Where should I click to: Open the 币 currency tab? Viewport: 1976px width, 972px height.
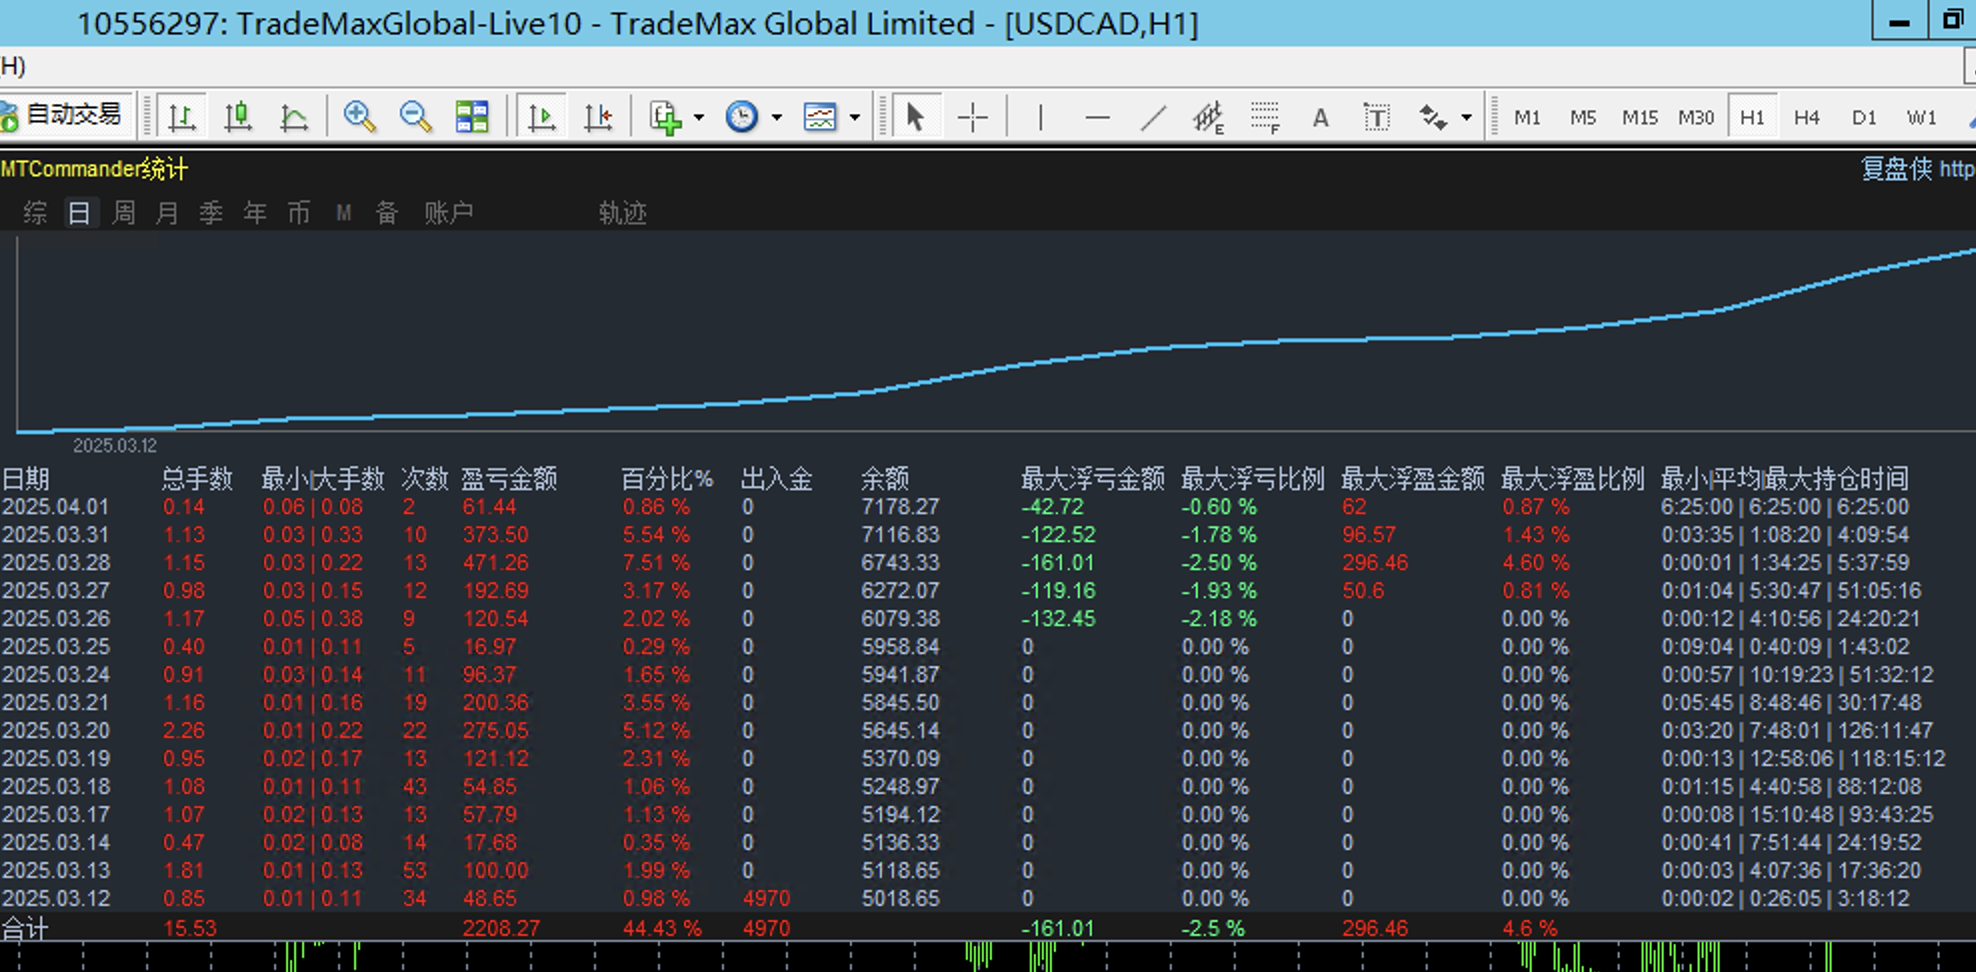[299, 212]
